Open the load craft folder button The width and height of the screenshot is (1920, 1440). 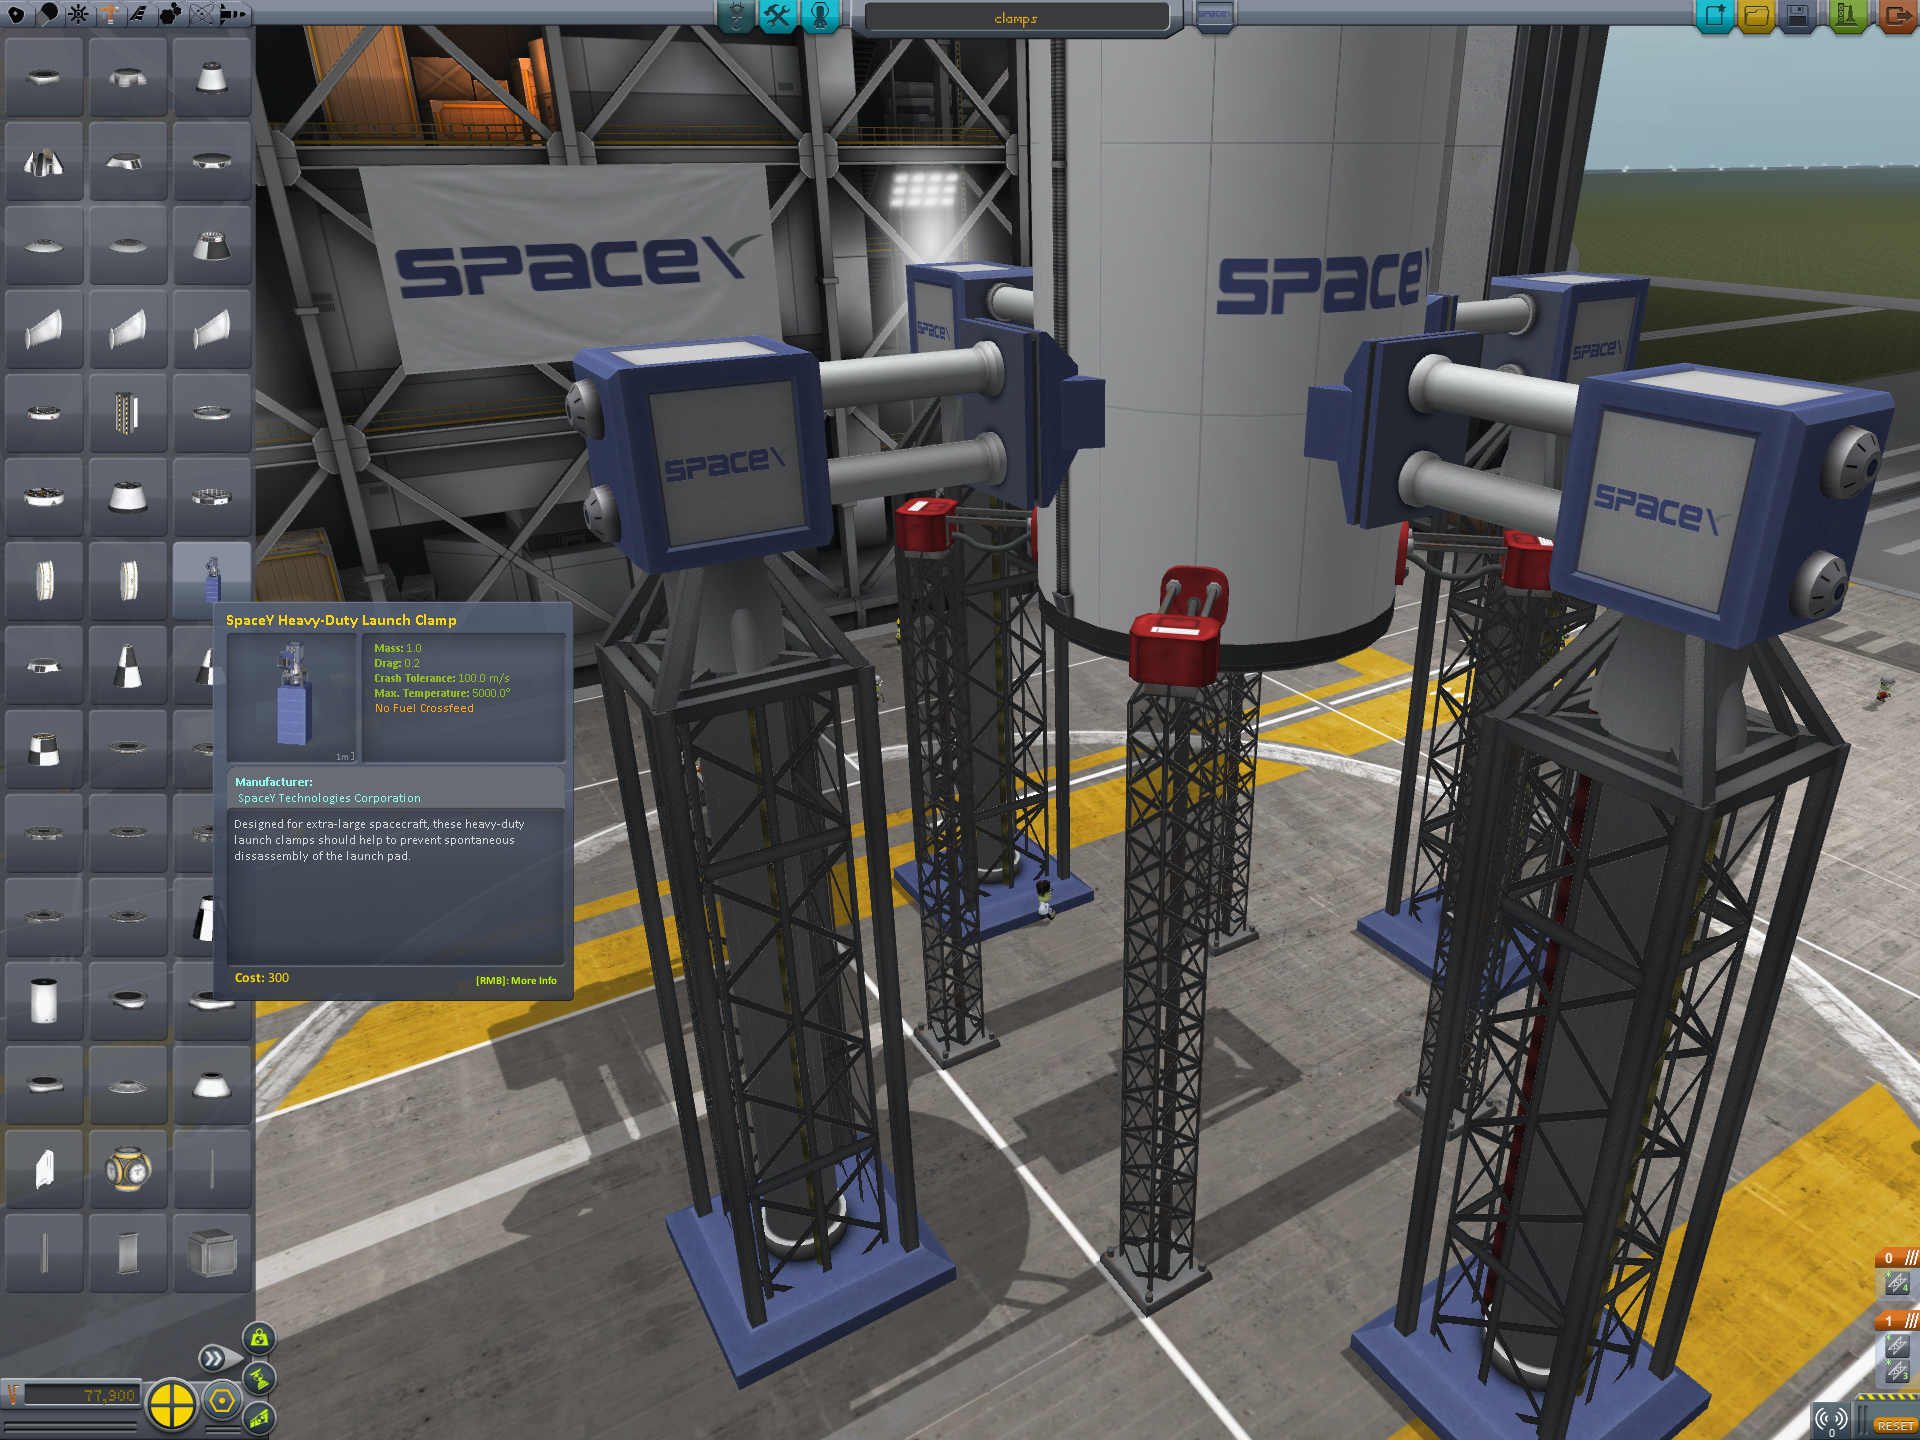[x=1756, y=16]
